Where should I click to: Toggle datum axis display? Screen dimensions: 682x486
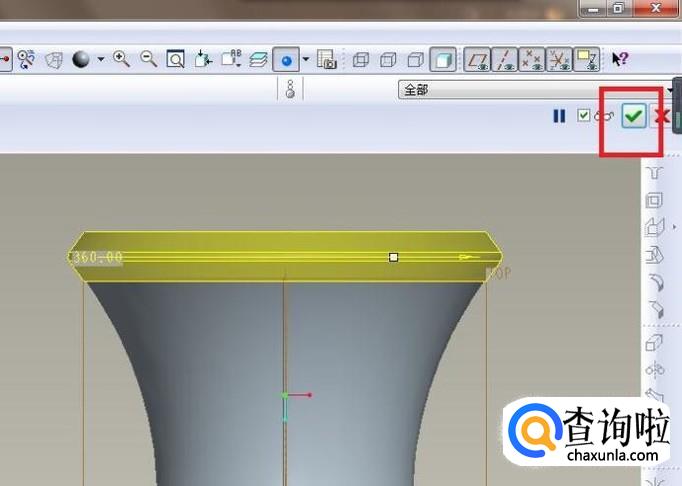tap(506, 59)
